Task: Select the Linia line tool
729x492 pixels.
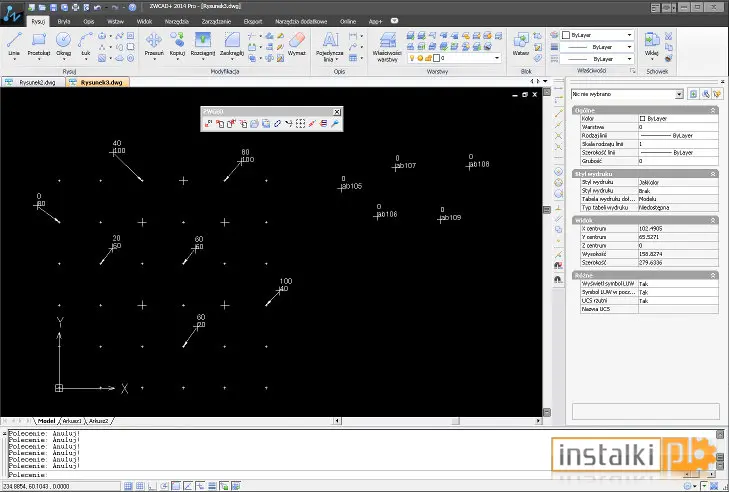Action: [x=14, y=44]
